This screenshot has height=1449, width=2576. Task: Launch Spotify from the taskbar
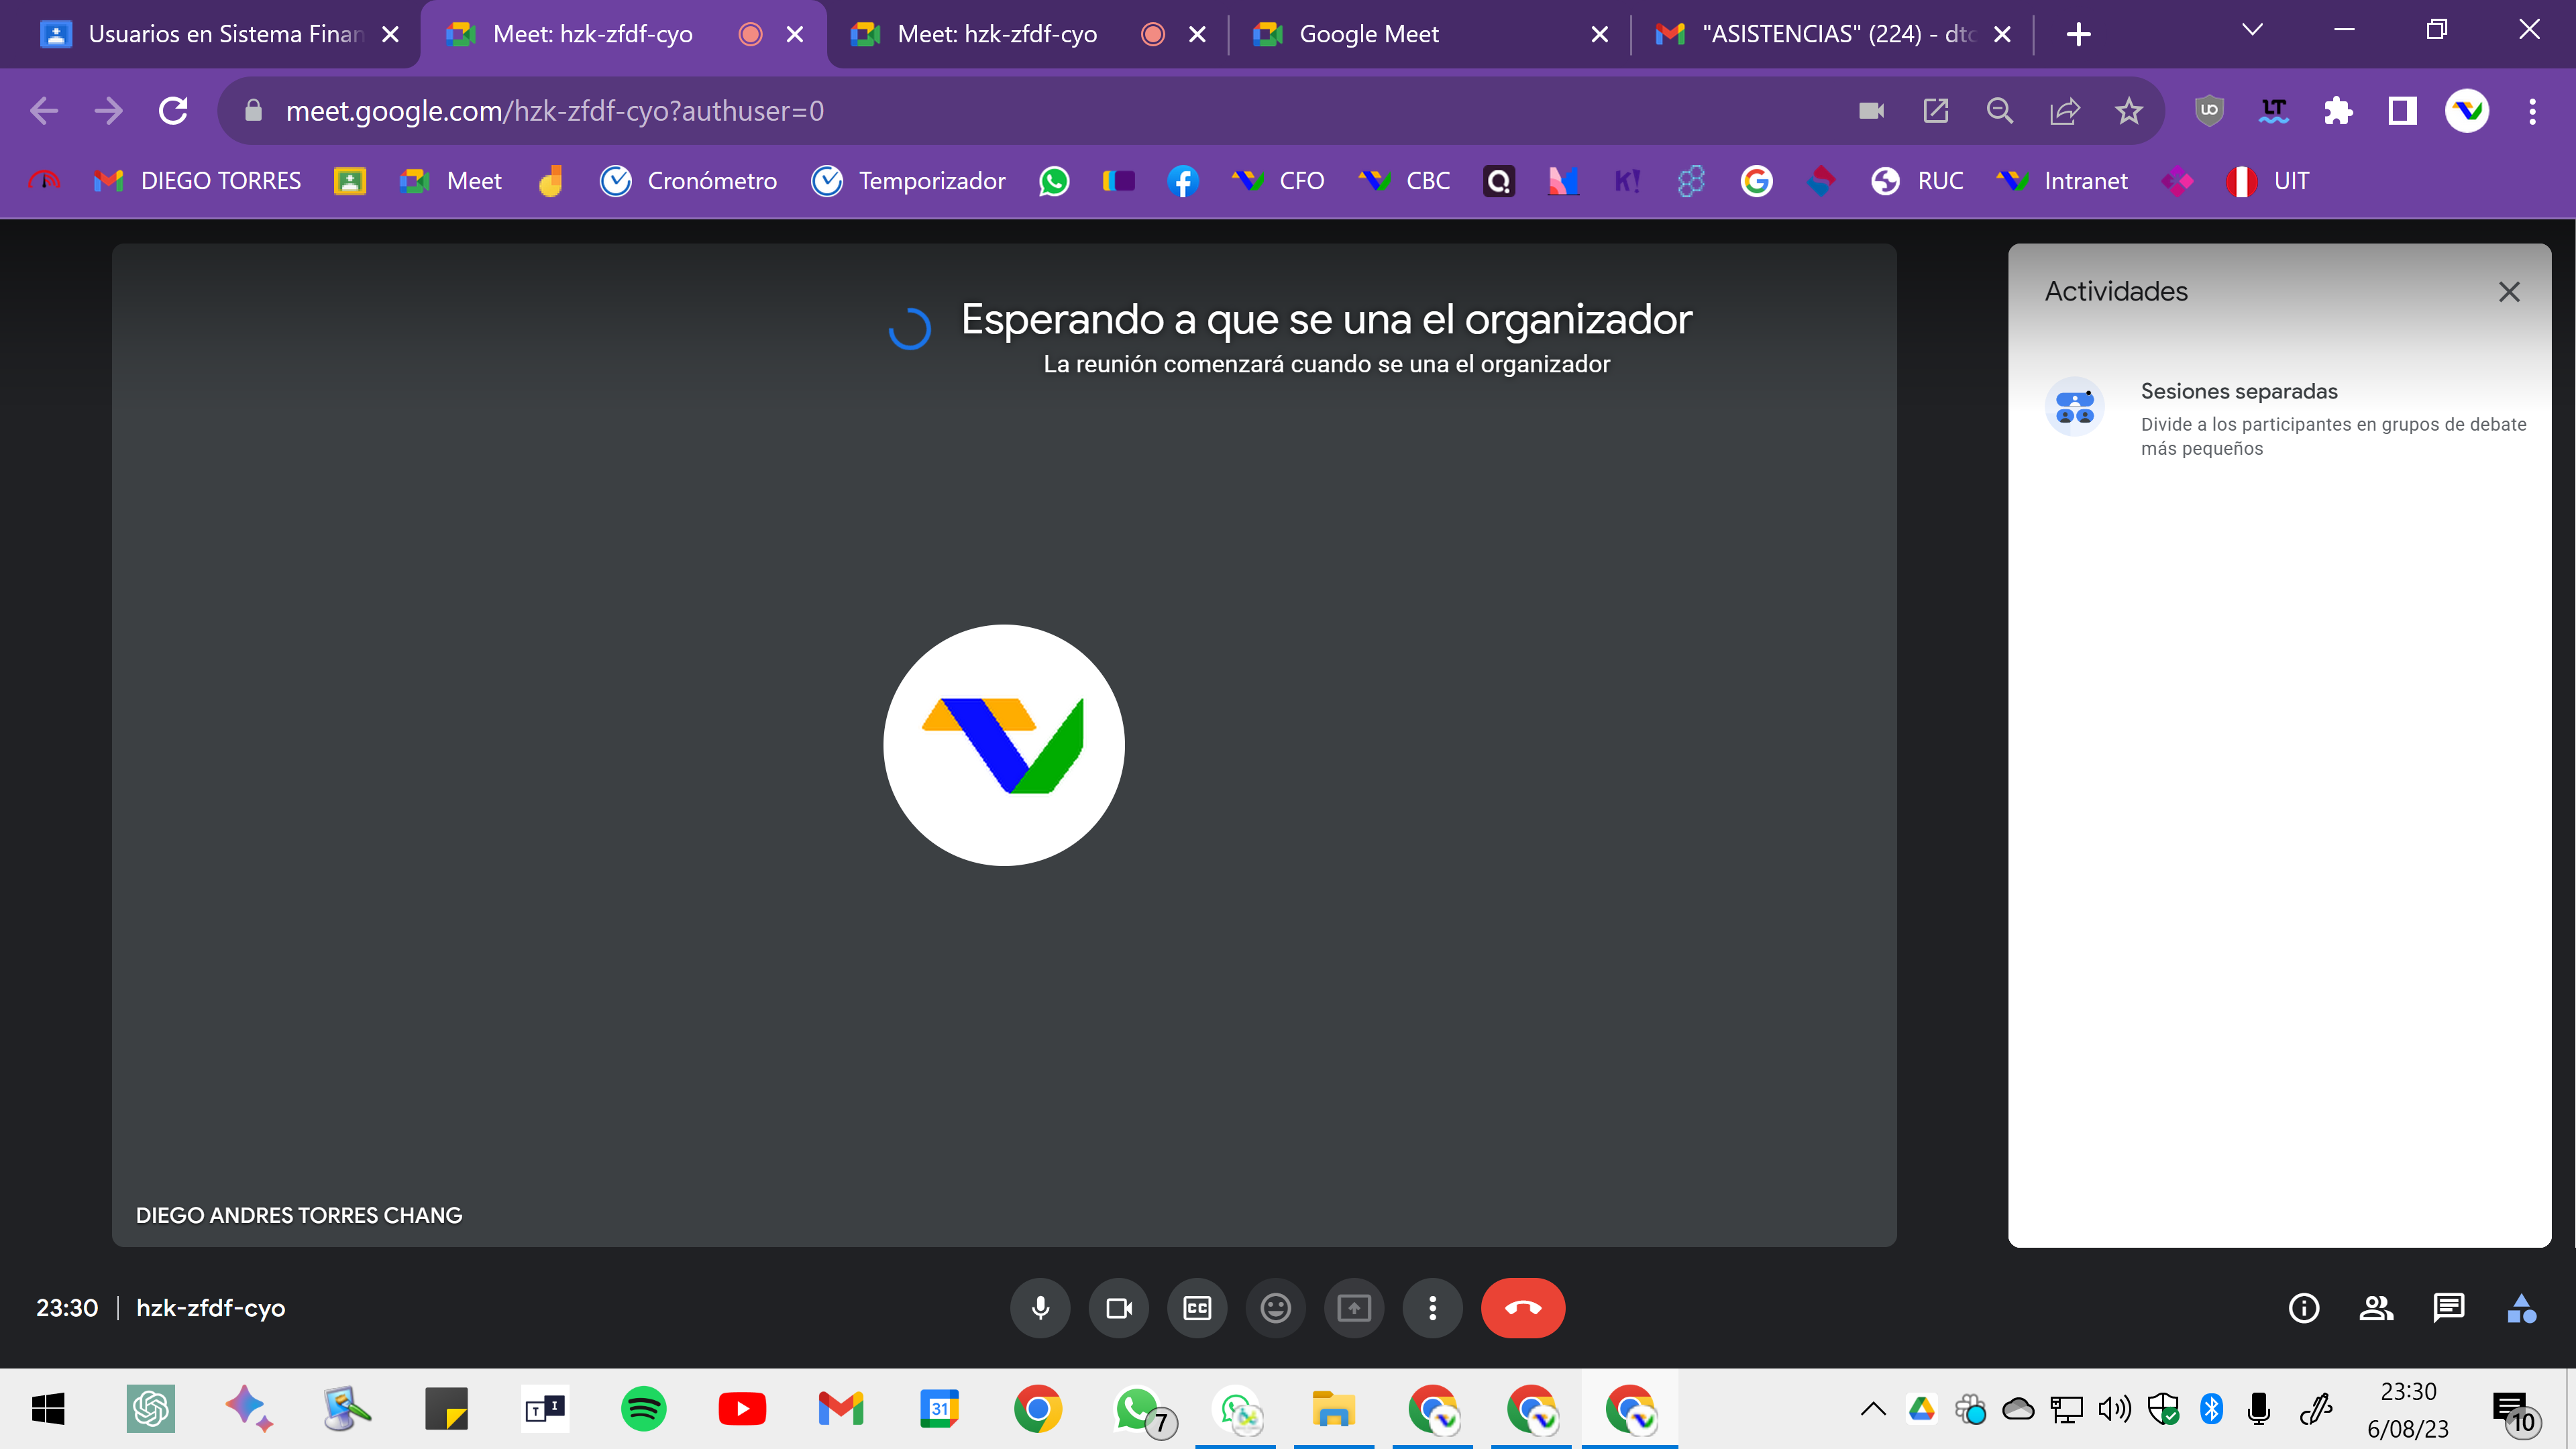click(644, 1409)
